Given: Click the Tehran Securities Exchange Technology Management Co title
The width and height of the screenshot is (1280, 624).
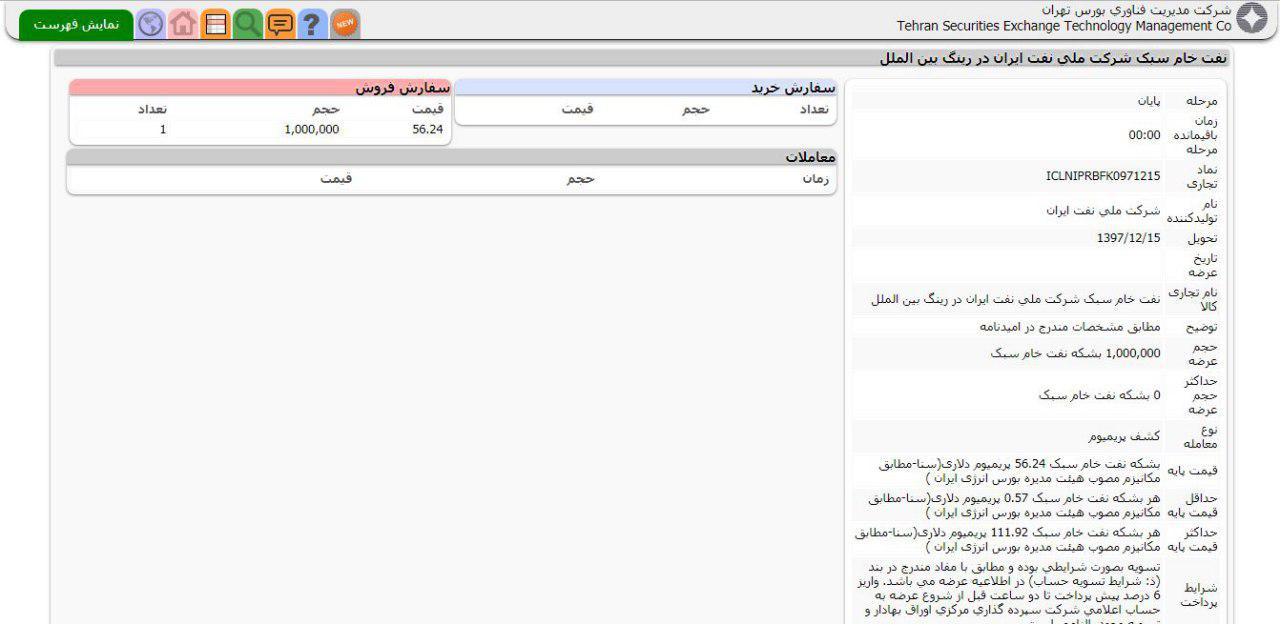Looking at the screenshot, I should click(1064, 26).
